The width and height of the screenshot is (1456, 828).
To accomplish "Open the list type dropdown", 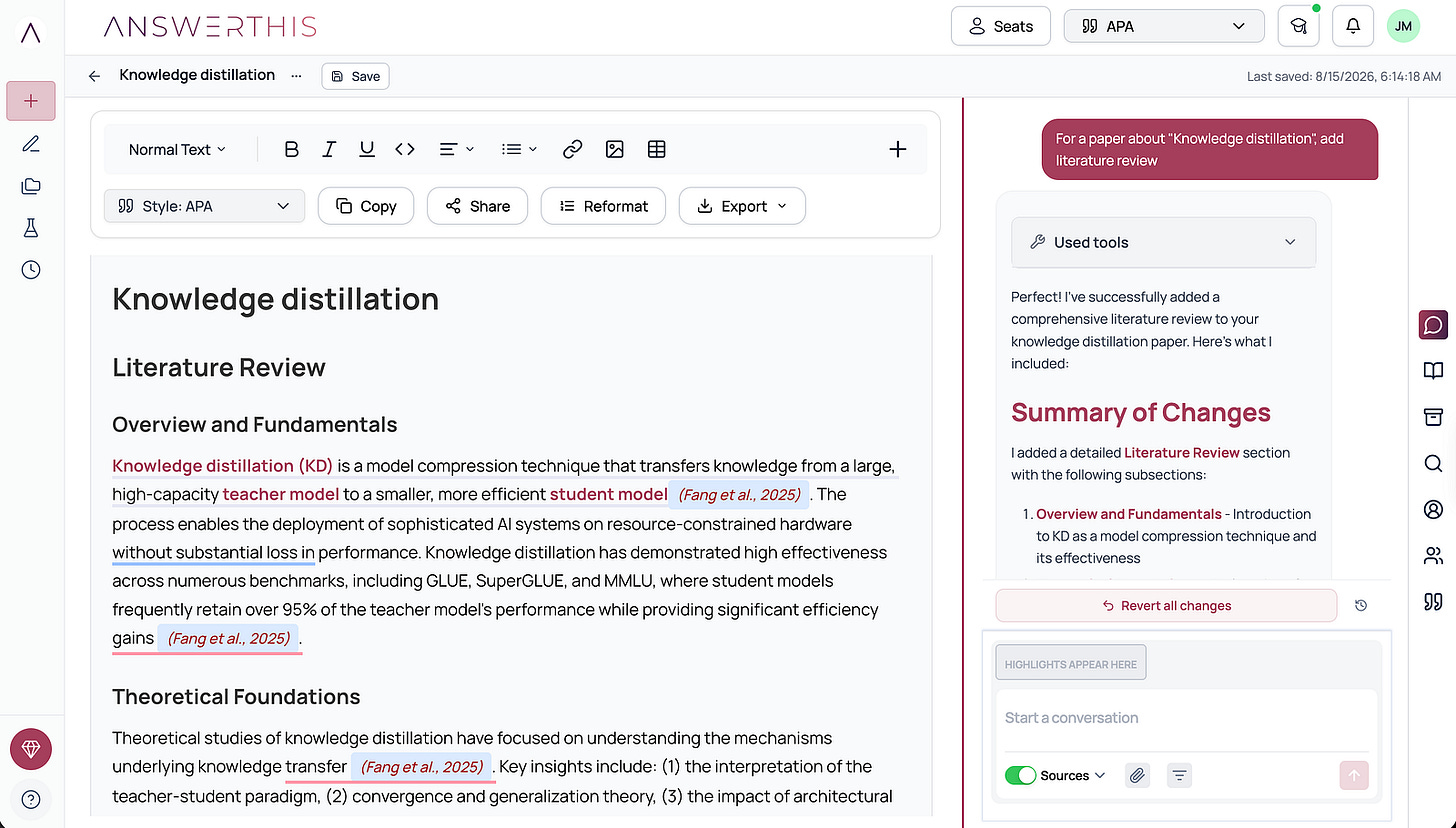I will click(519, 149).
